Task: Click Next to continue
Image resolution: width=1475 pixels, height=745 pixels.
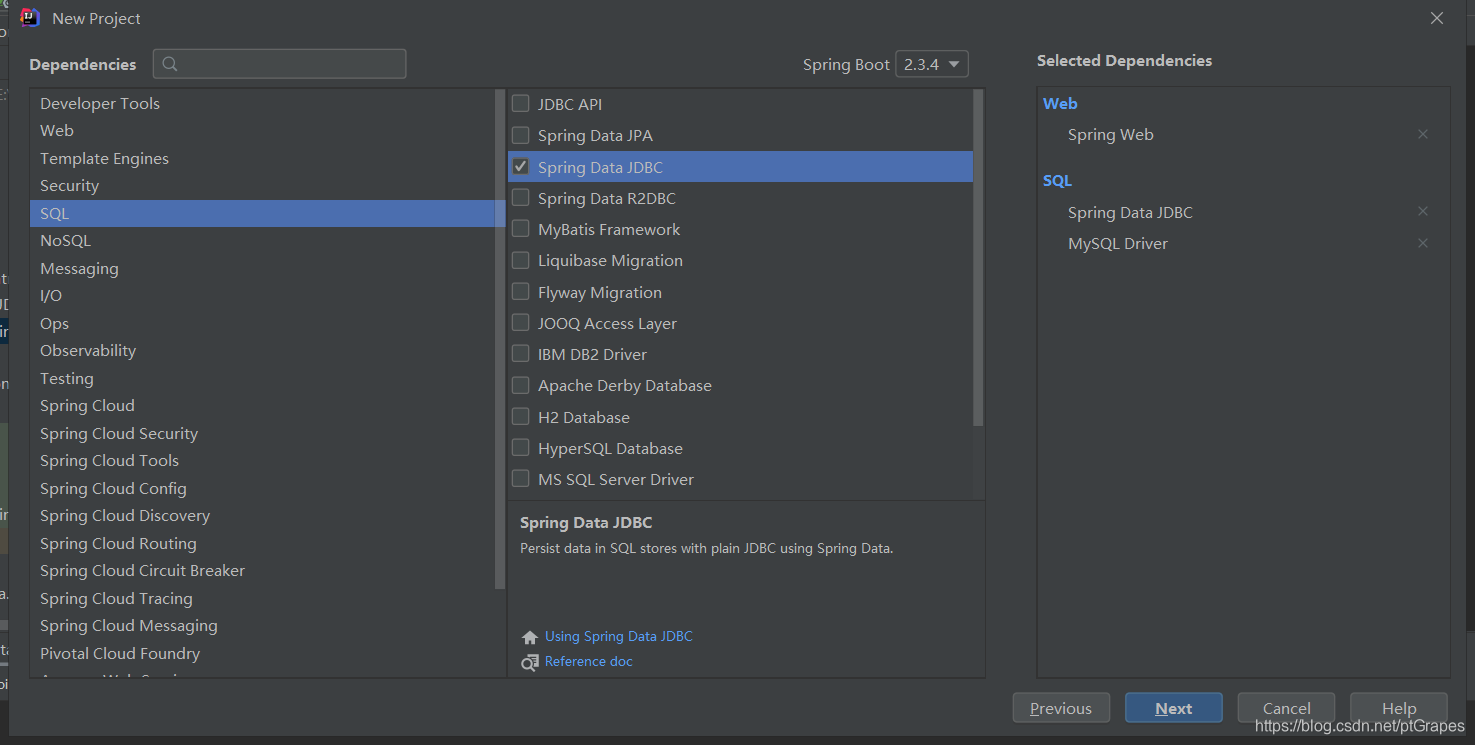Action: tap(1173, 708)
